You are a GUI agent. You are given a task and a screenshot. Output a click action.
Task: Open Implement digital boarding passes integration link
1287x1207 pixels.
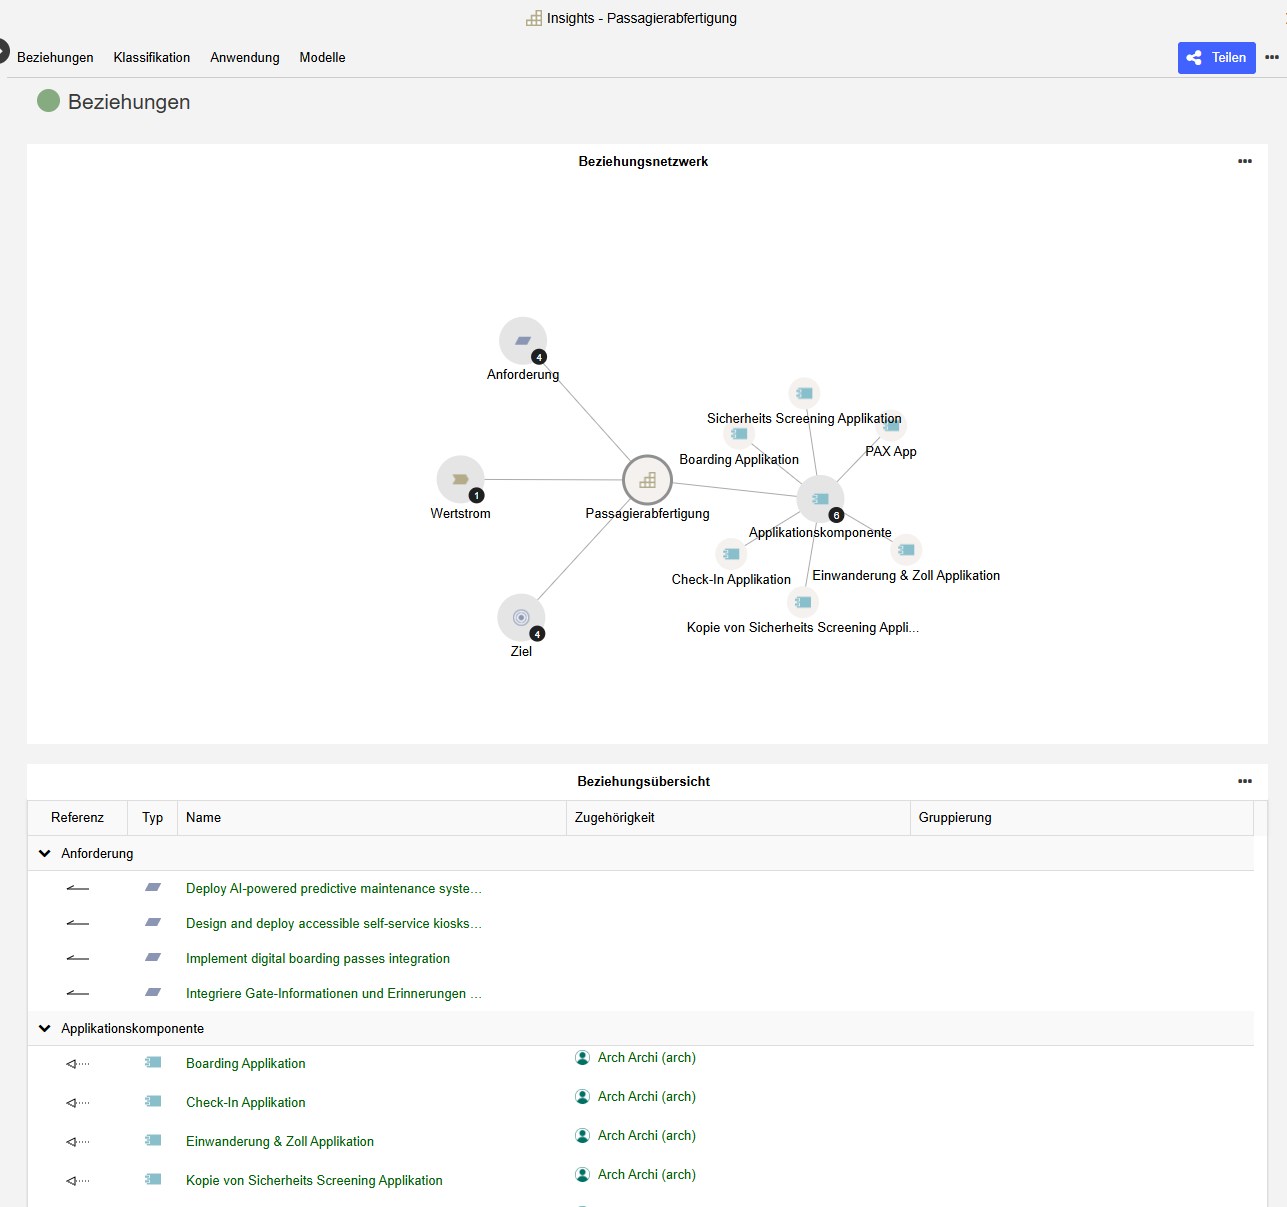(318, 959)
